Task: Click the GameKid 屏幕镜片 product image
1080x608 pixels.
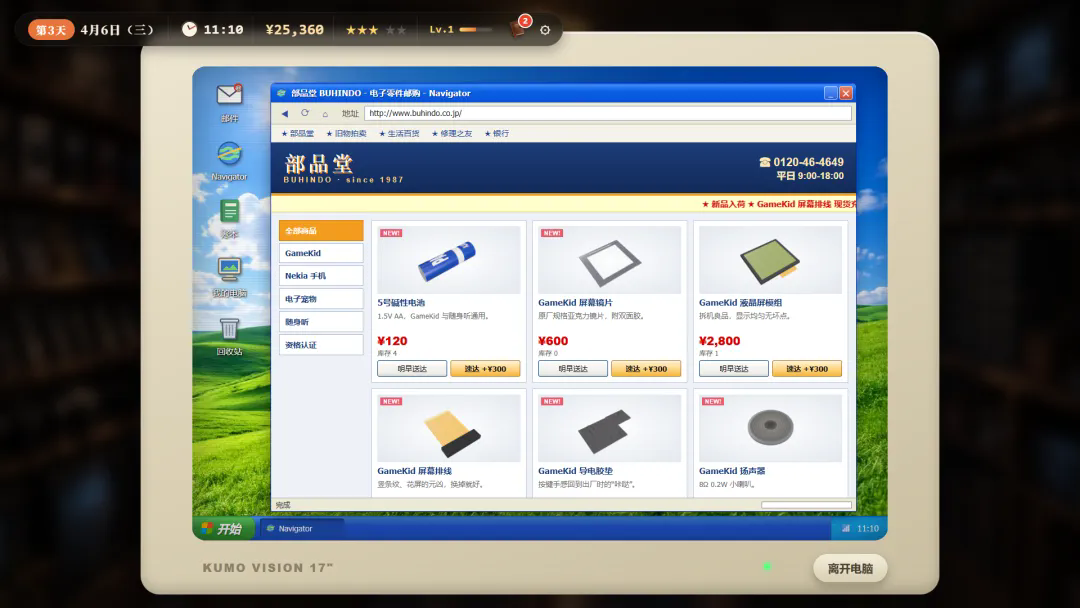Action: (610, 260)
